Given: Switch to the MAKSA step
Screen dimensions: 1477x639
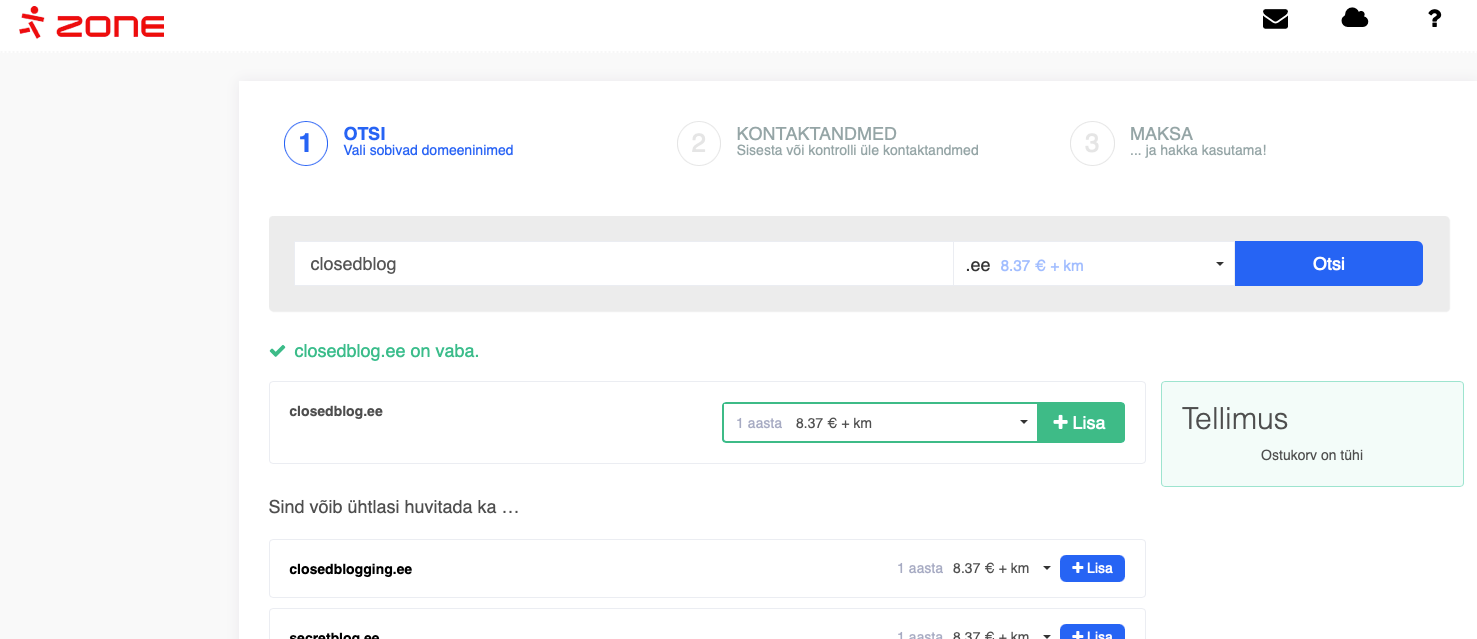Looking at the screenshot, I should pyautogui.click(x=1161, y=134).
